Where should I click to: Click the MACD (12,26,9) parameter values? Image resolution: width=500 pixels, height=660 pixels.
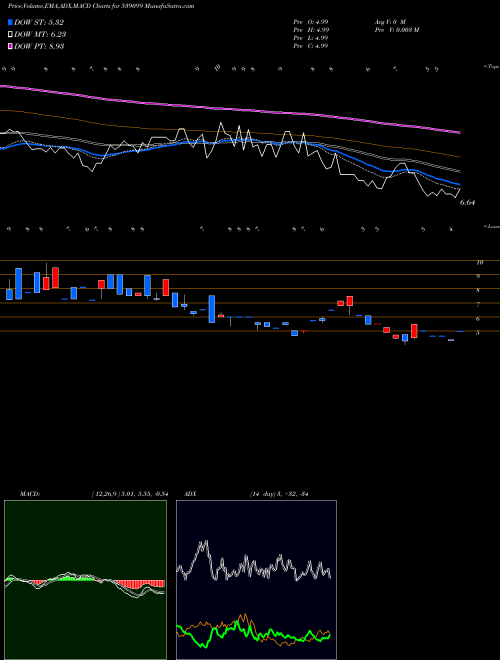point(129,494)
